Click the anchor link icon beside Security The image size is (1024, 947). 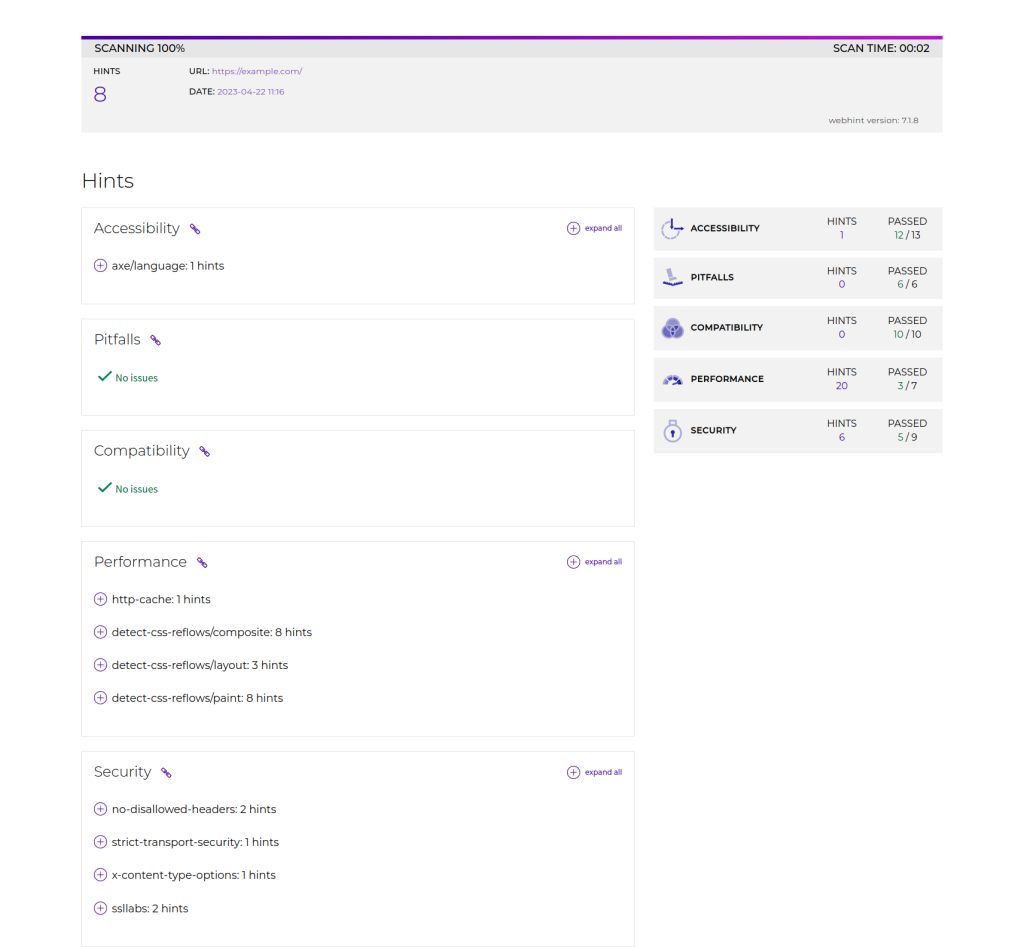[166, 773]
